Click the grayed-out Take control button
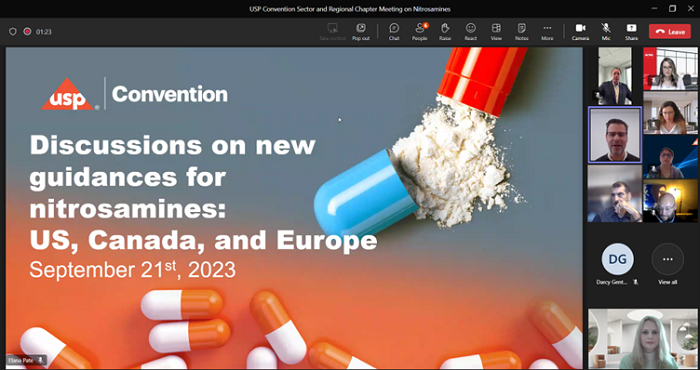Viewport: 700px width, 370px height. 332,32
